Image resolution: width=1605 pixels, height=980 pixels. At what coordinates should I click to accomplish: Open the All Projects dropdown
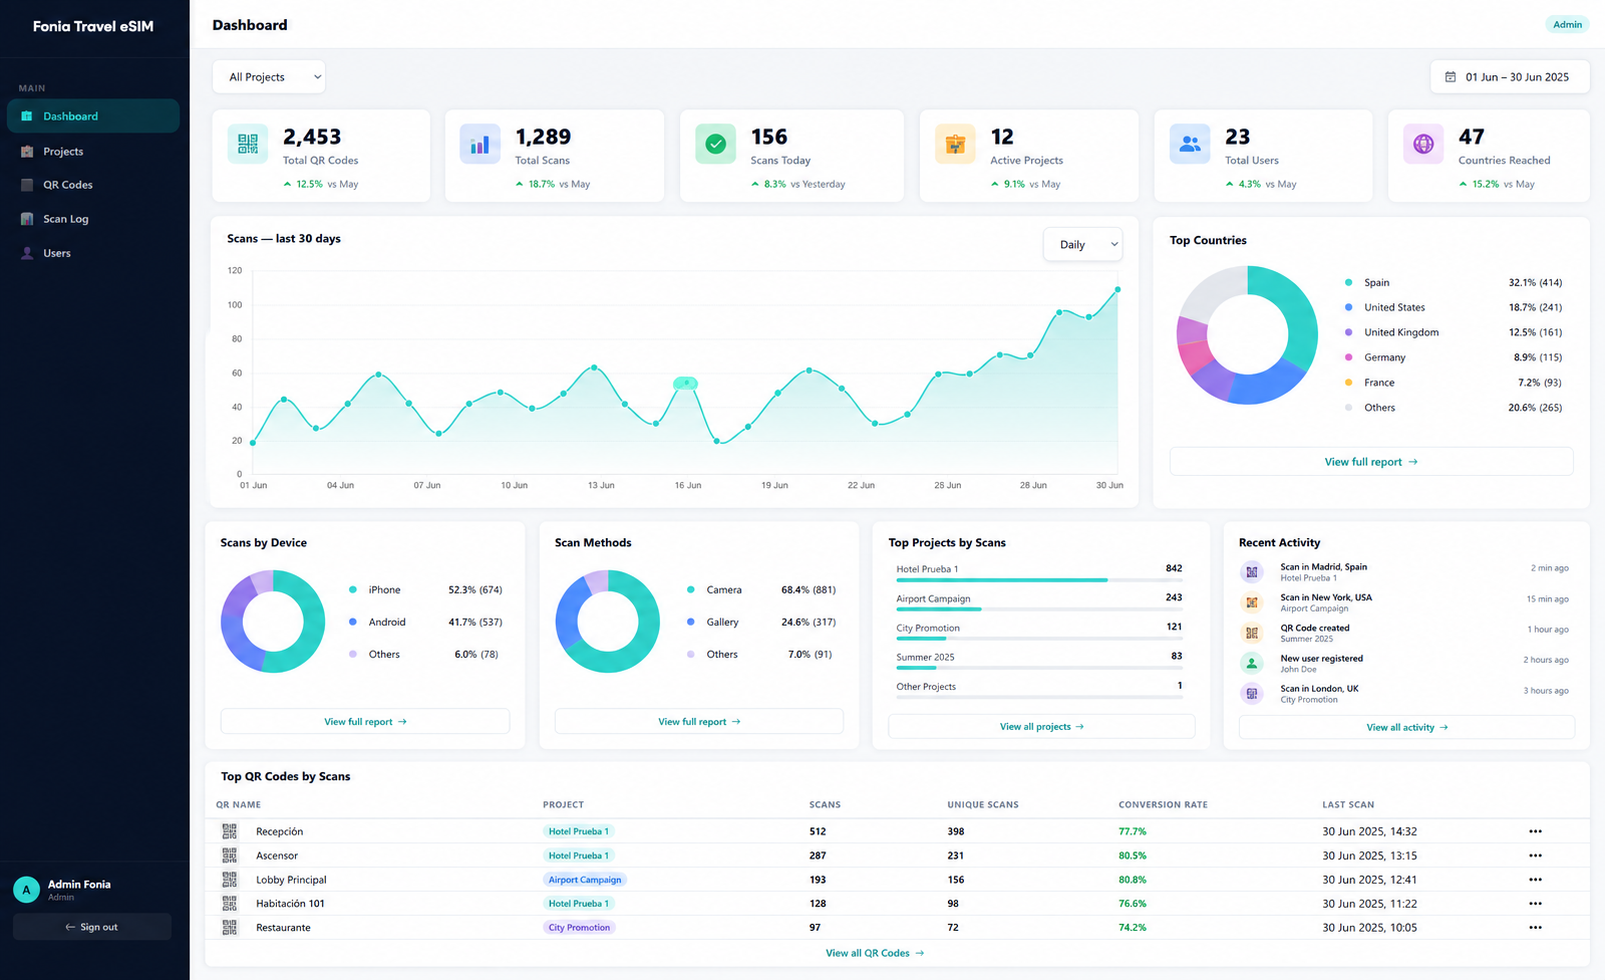(268, 77)
